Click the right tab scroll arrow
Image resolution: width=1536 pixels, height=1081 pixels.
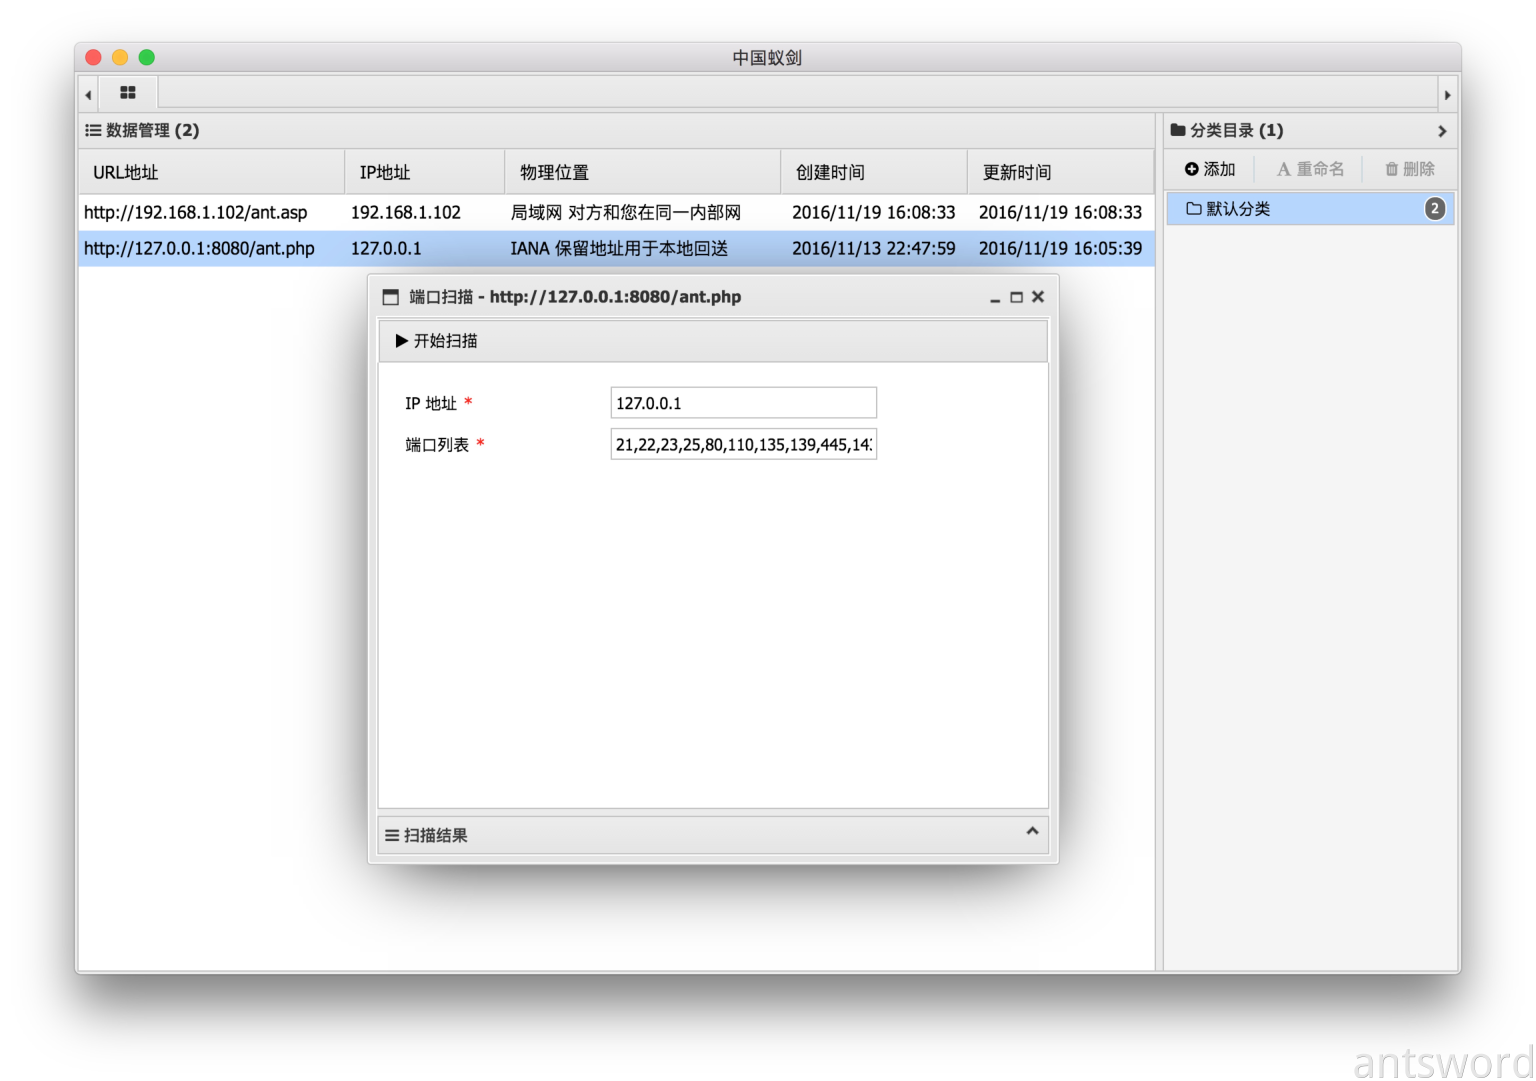click(1446, 95)
